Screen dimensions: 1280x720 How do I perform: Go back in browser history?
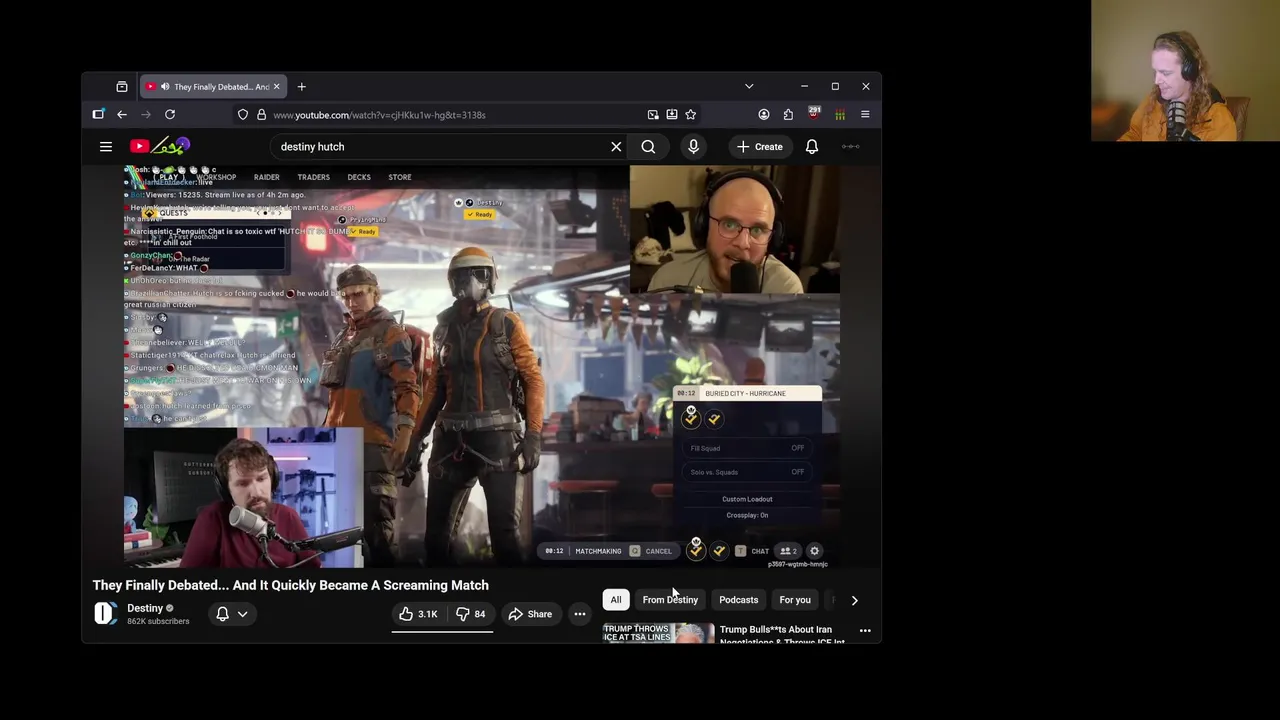(x=122, y=115)
